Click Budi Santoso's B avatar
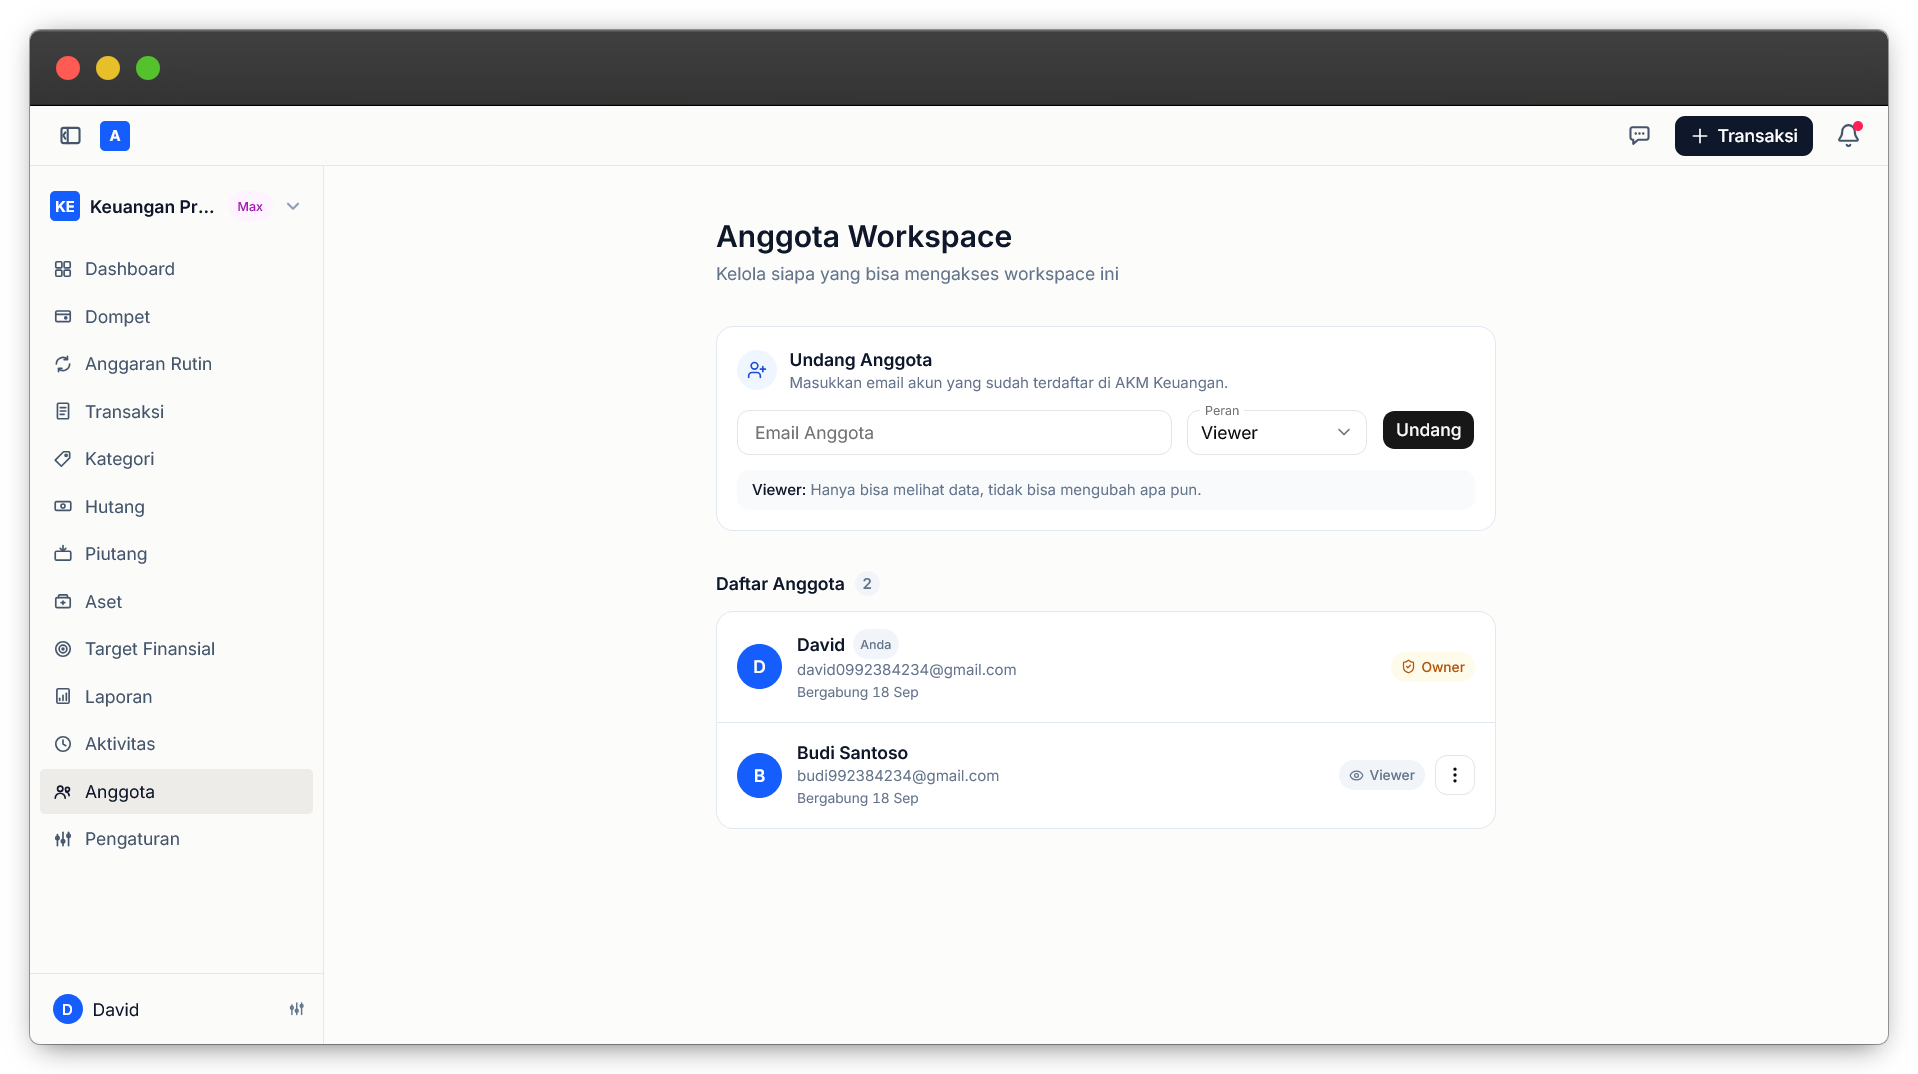This screenshot has width=1918, height=1074. point(759,776)
